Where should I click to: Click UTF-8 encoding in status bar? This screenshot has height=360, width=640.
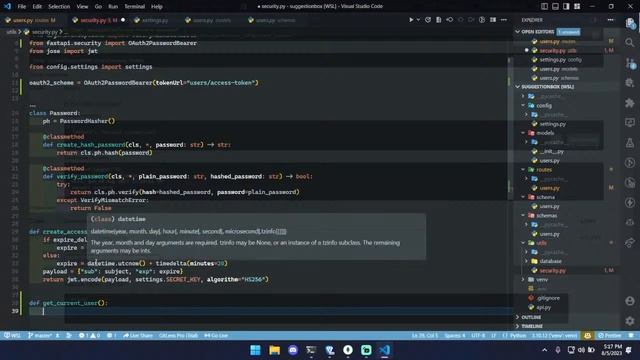[478, 336]
